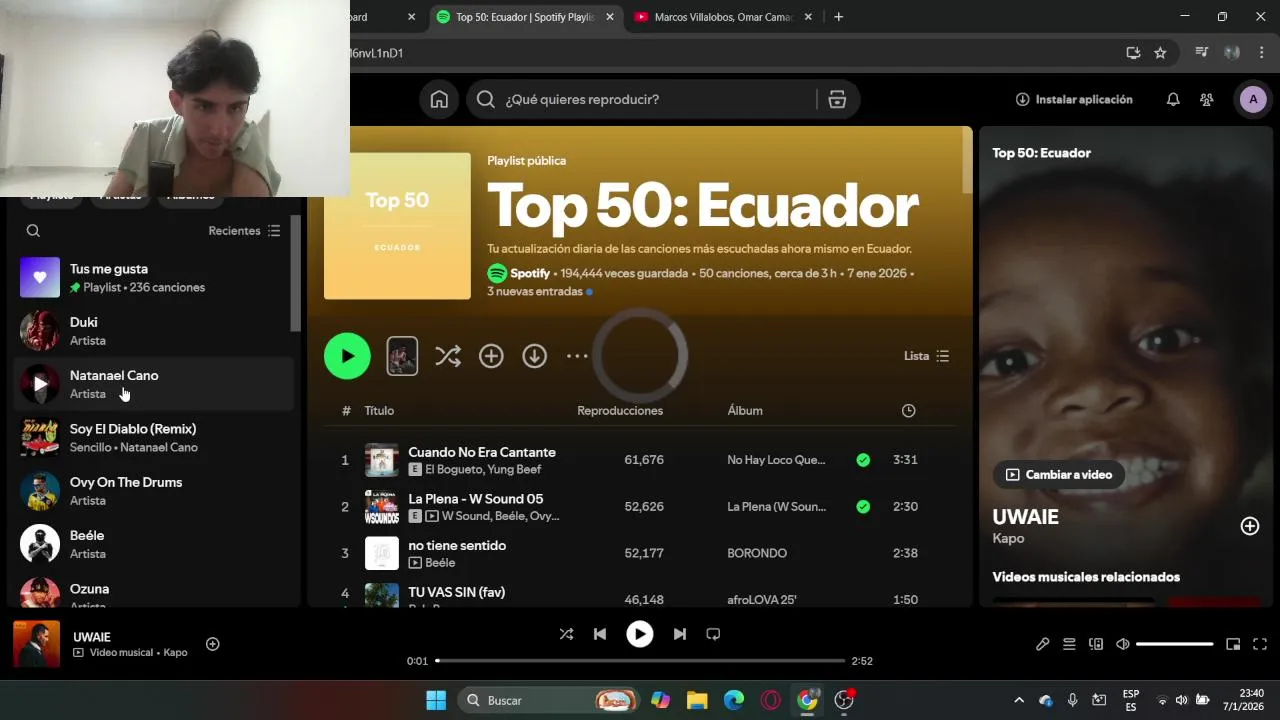The image size is (1280, 720).
Task: Sort by Reproducciones column header
Action: pos(620,411)
